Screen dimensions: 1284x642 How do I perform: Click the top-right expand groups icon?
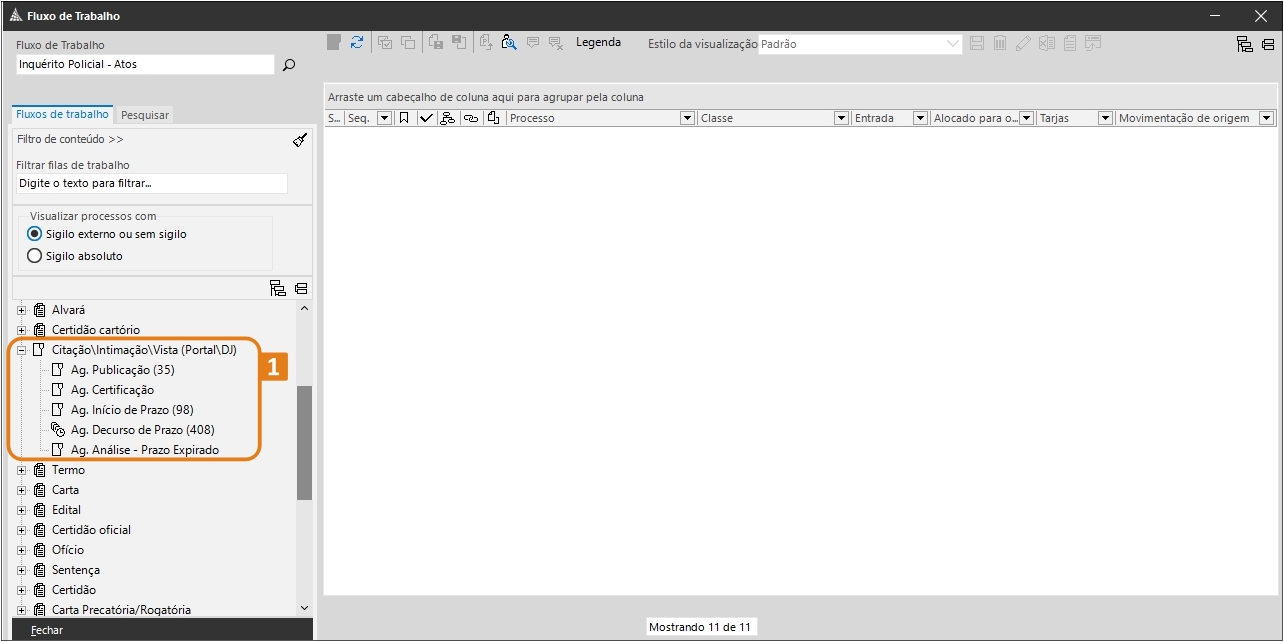1245,44
